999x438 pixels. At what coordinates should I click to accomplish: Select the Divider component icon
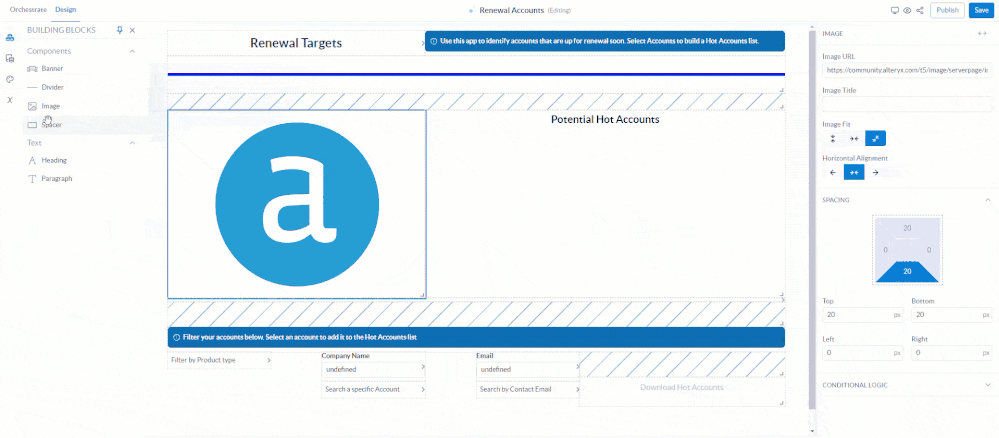click(32, 87)
